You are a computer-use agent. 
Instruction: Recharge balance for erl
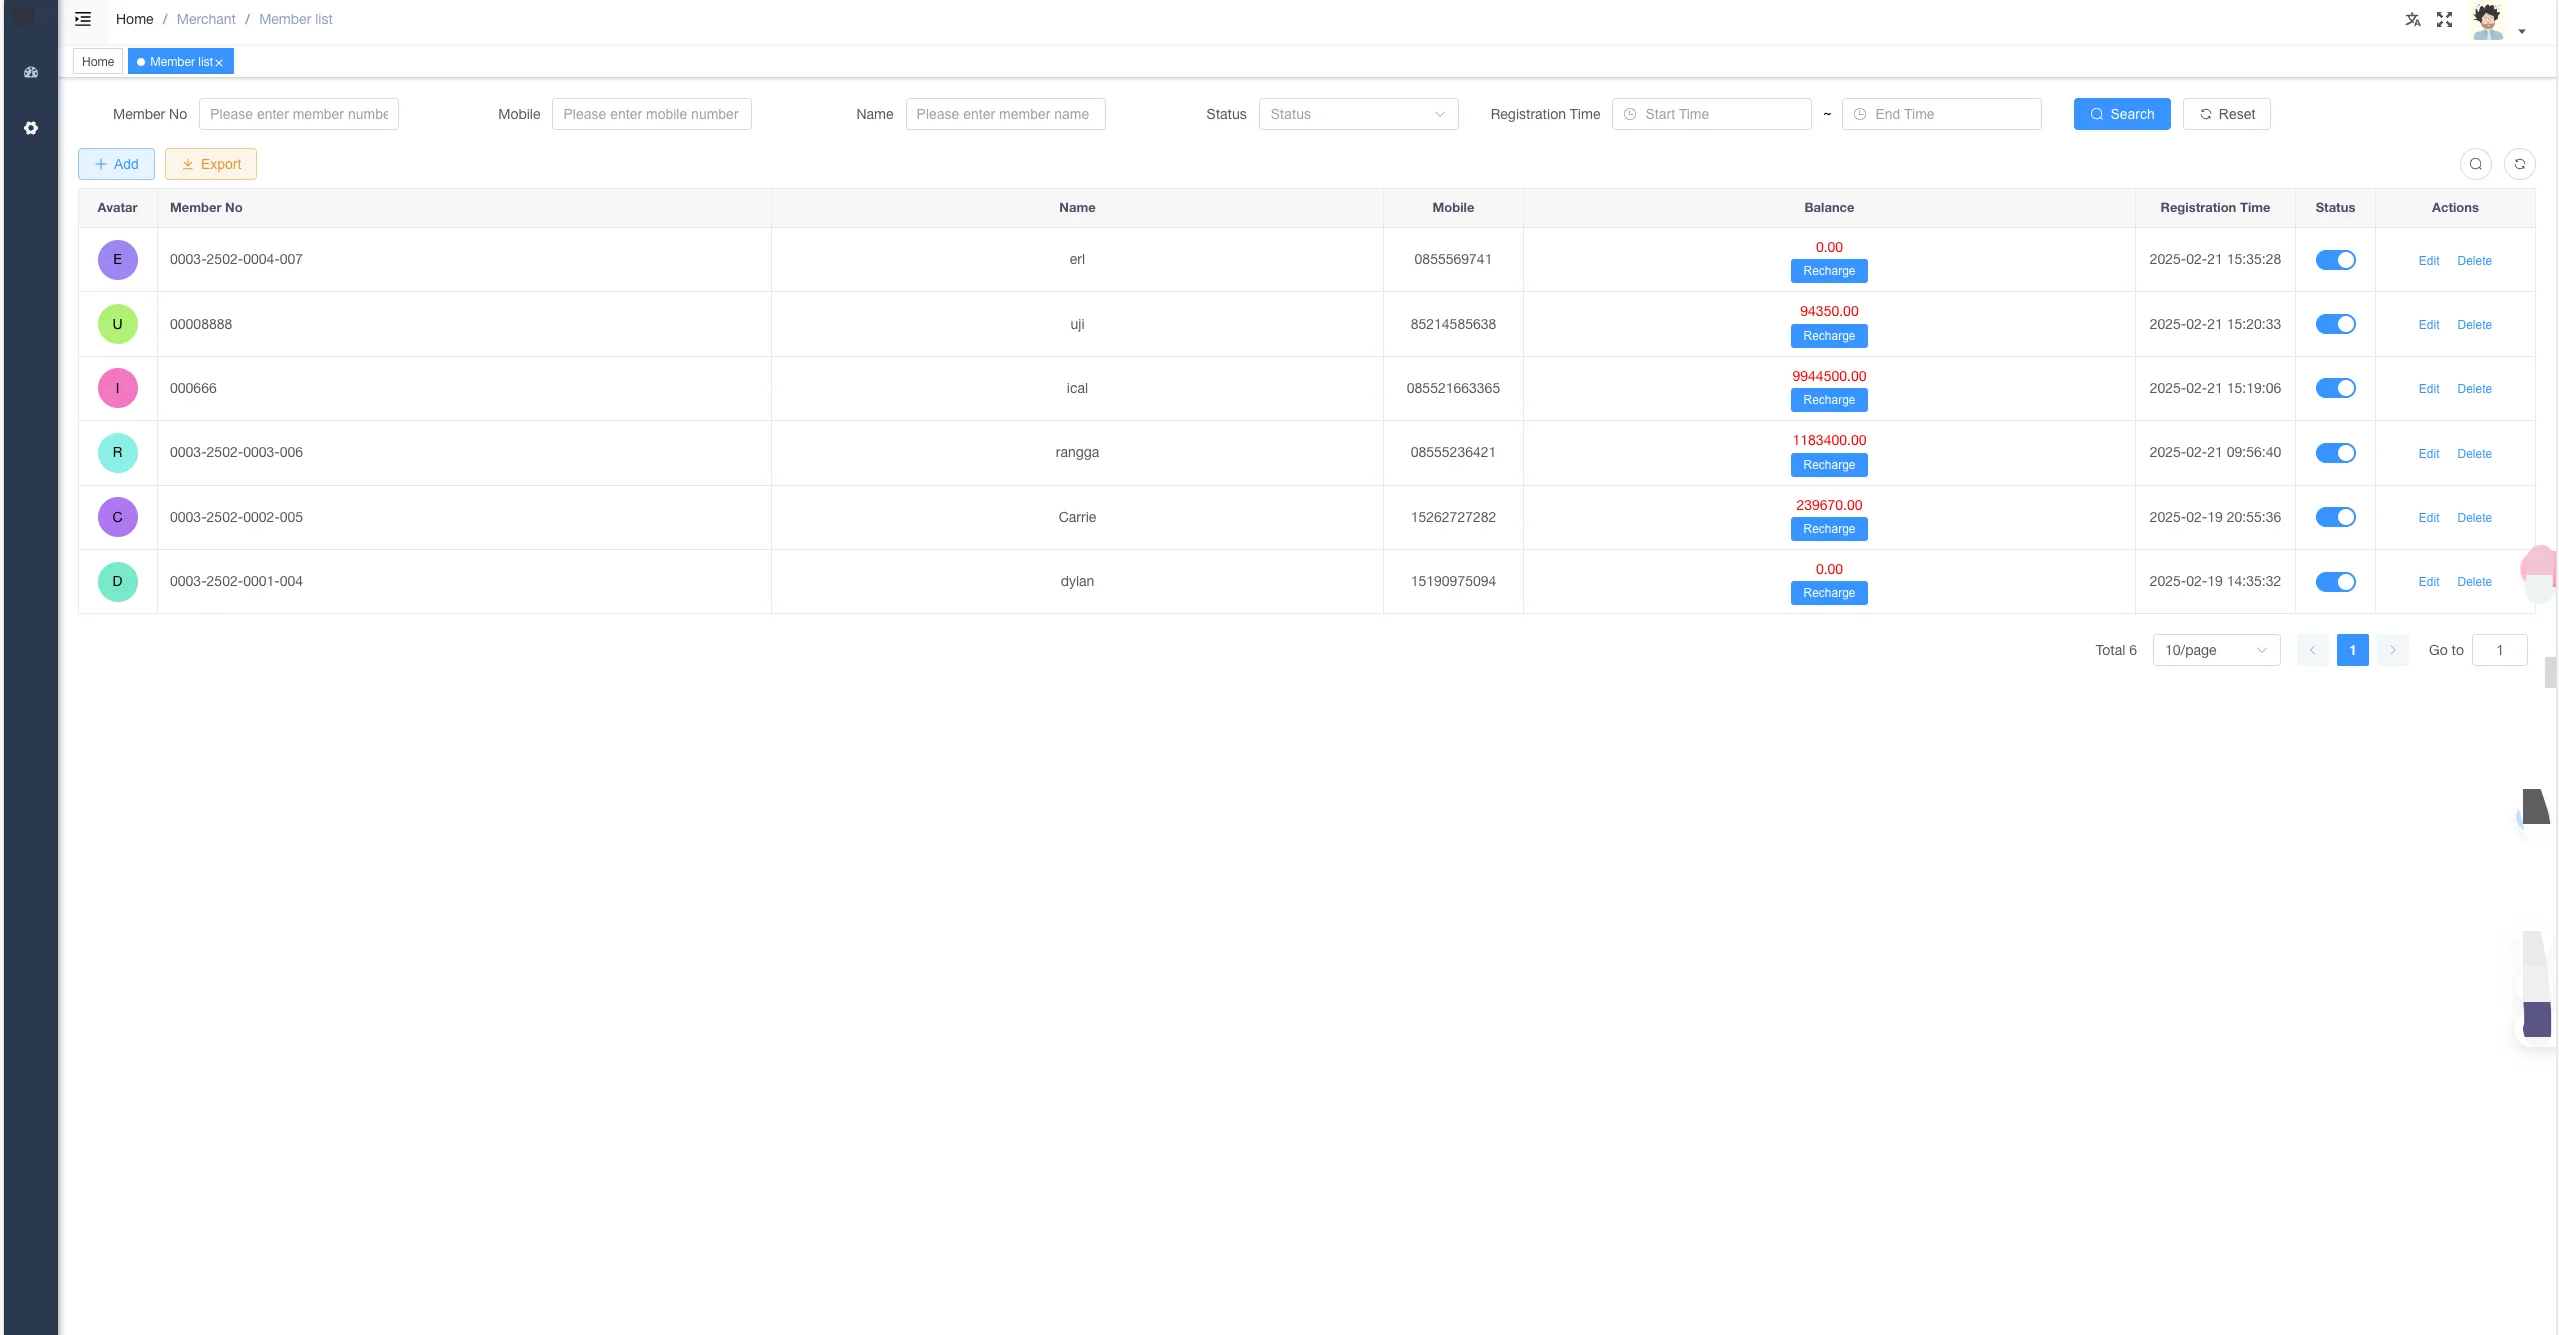(x=1828, y=271)
